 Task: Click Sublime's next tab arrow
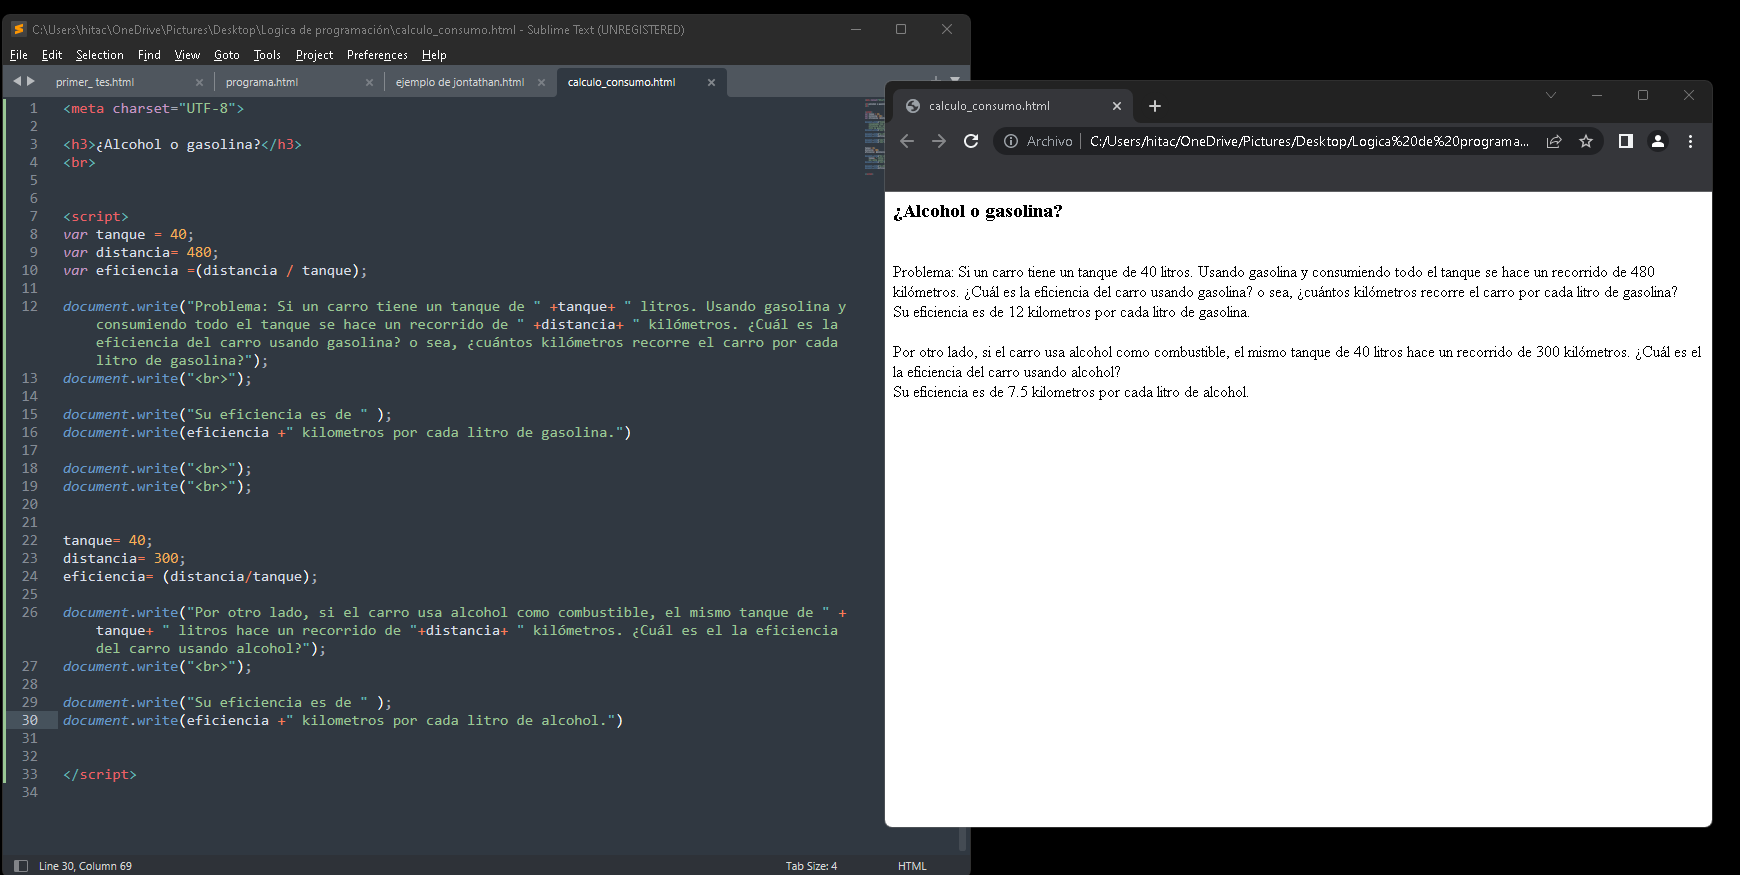pyautogui.click(x=31, y=81)
